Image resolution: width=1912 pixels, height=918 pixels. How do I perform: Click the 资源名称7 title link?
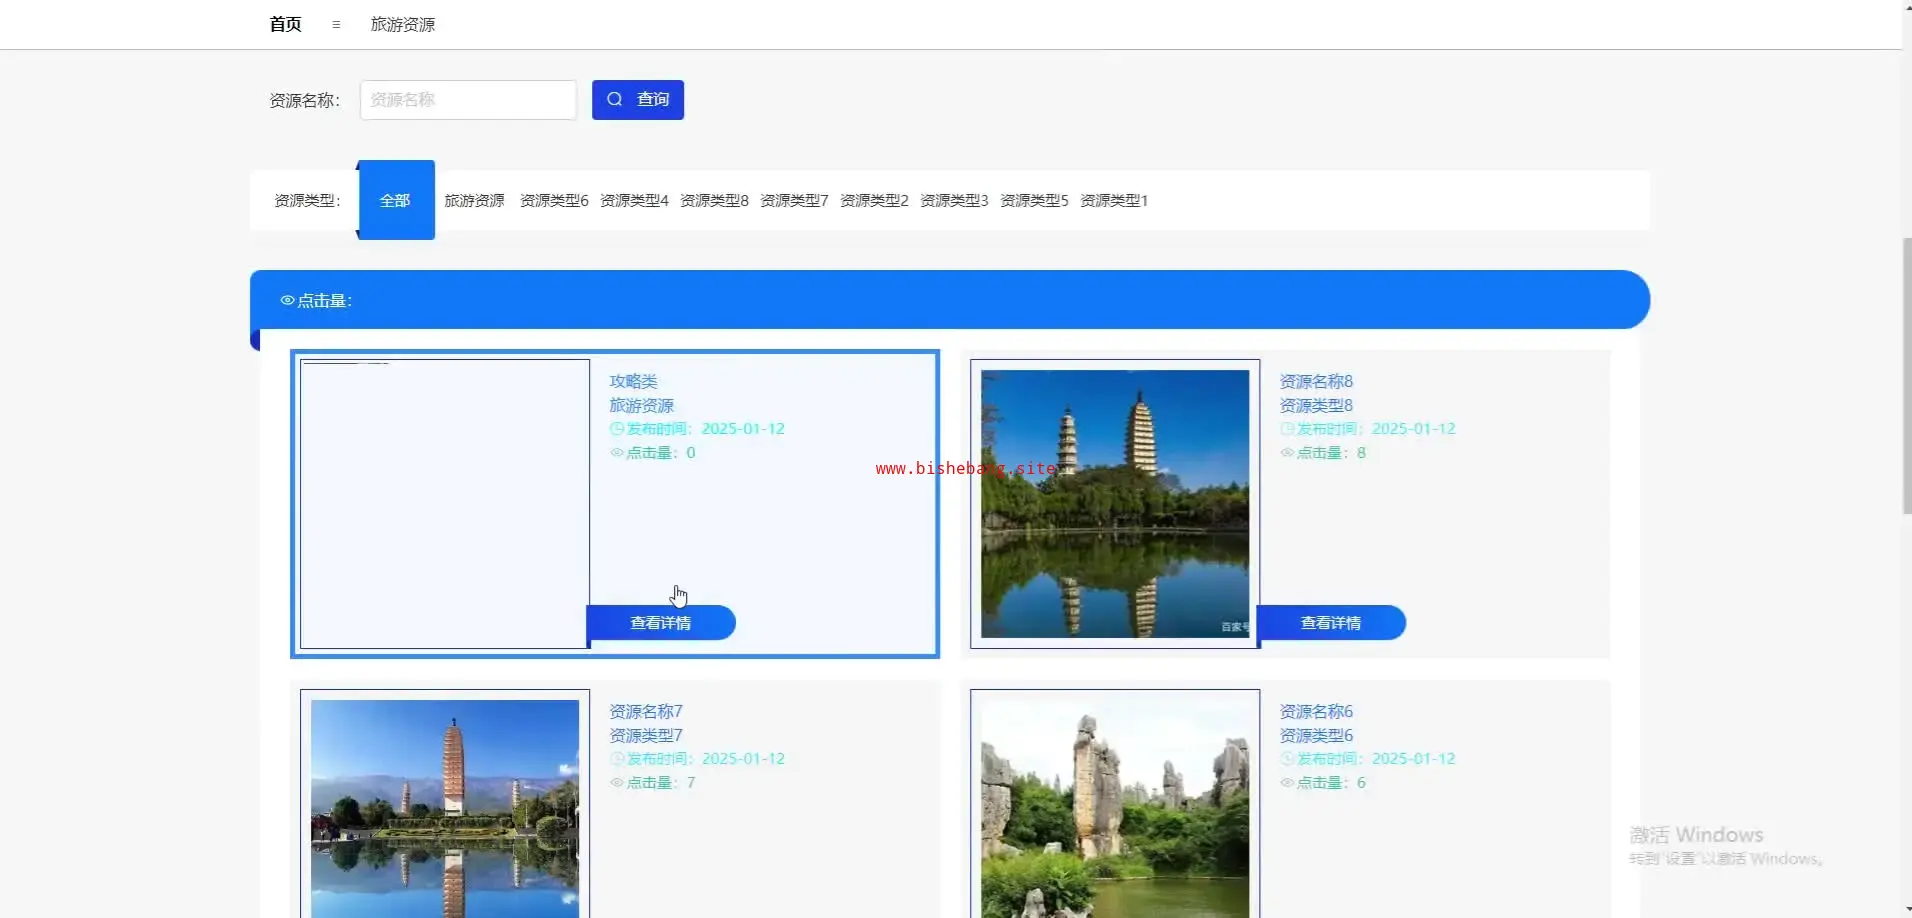[x=646, y=711]
